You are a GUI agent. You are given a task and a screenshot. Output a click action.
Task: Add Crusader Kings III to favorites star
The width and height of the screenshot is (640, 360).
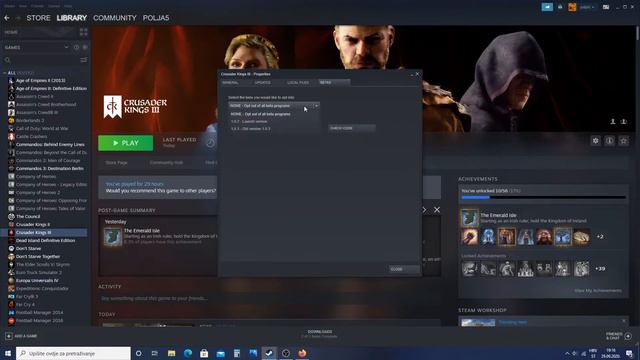point(623,141)
